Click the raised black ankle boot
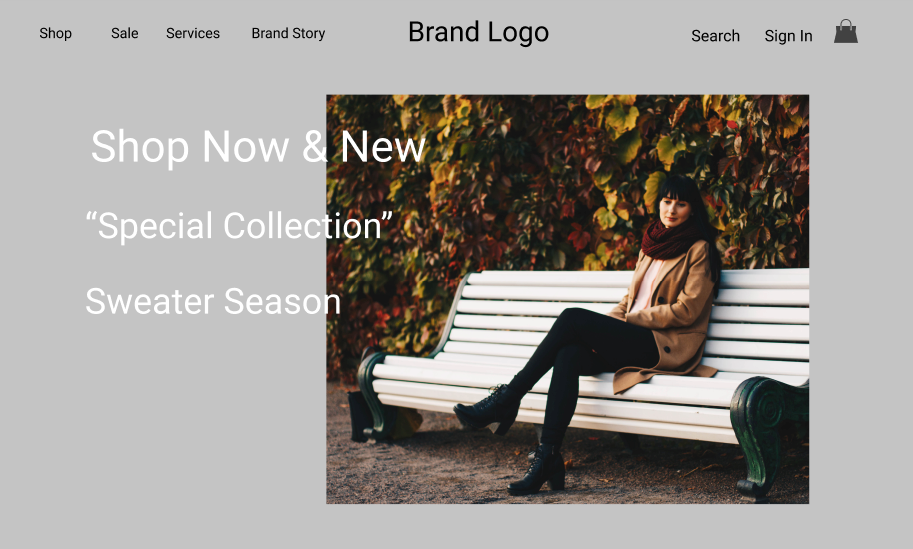This screenshot has width=913, height=549. [x=488, y=410]
